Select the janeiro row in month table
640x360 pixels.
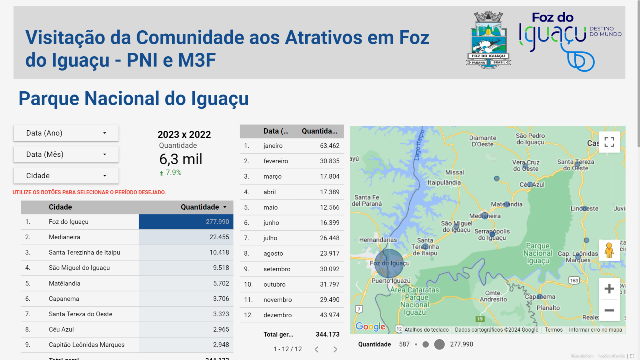pyautogui.click(x=292, y=146)
